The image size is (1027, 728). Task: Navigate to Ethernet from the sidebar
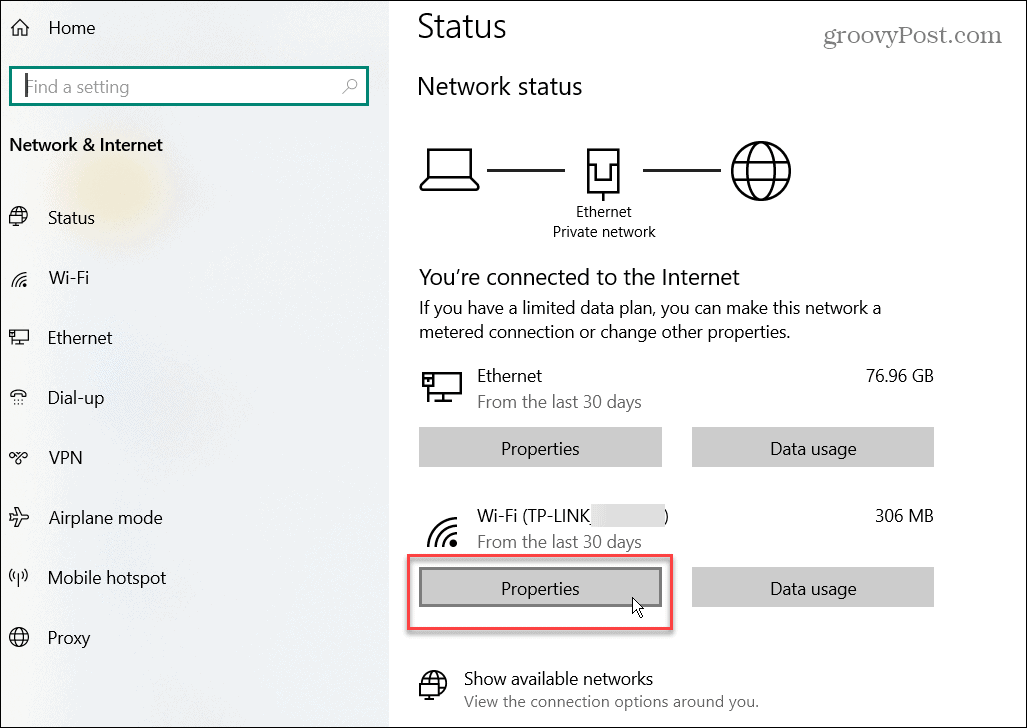[x=80, y=337]
